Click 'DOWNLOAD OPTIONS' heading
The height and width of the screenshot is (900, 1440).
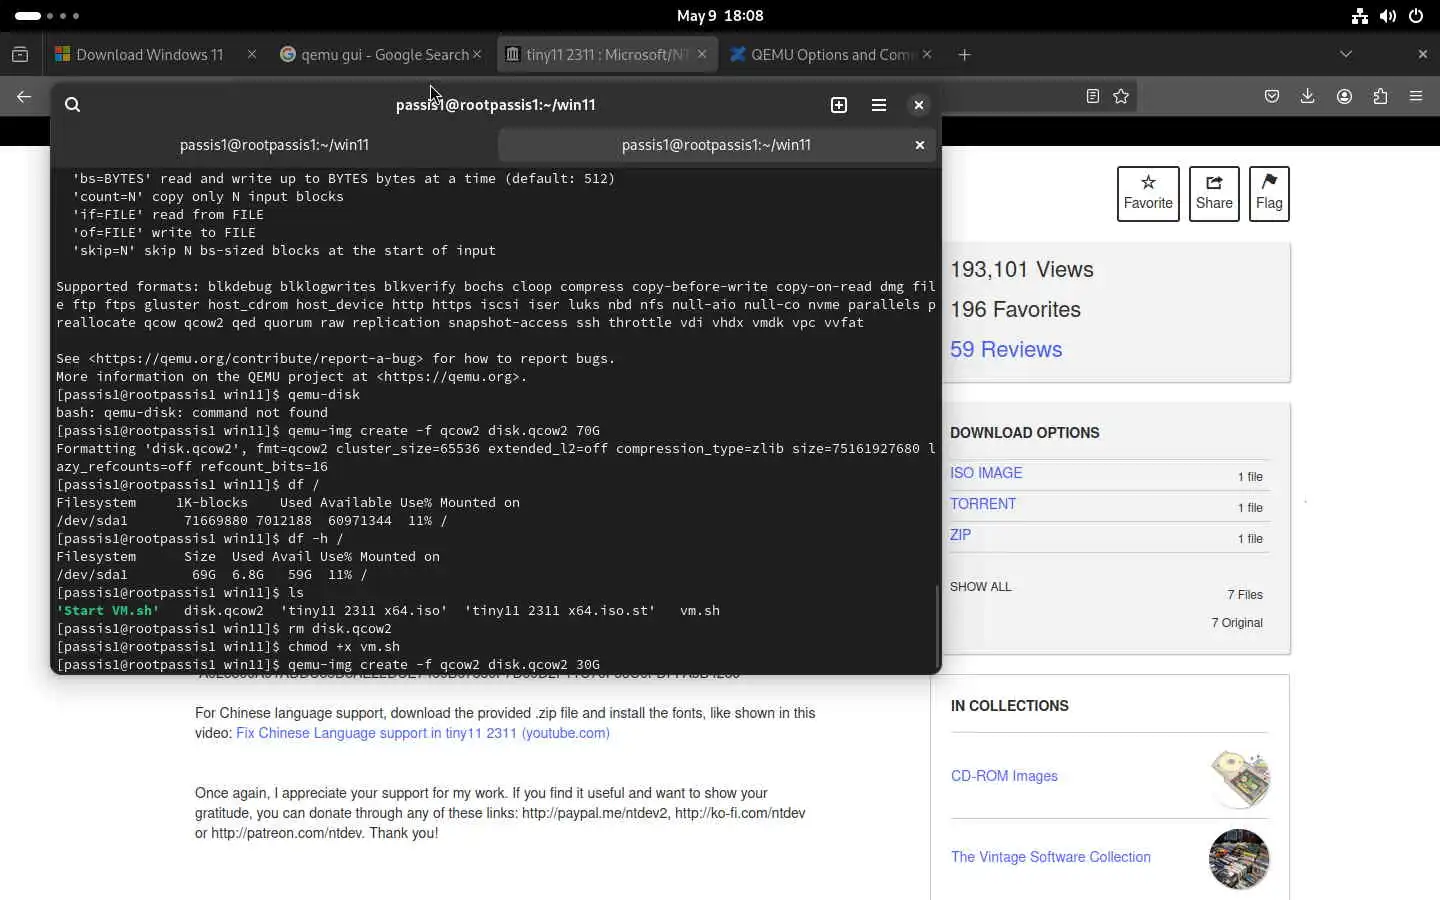pyautogui.click(x=1025, y=433)
